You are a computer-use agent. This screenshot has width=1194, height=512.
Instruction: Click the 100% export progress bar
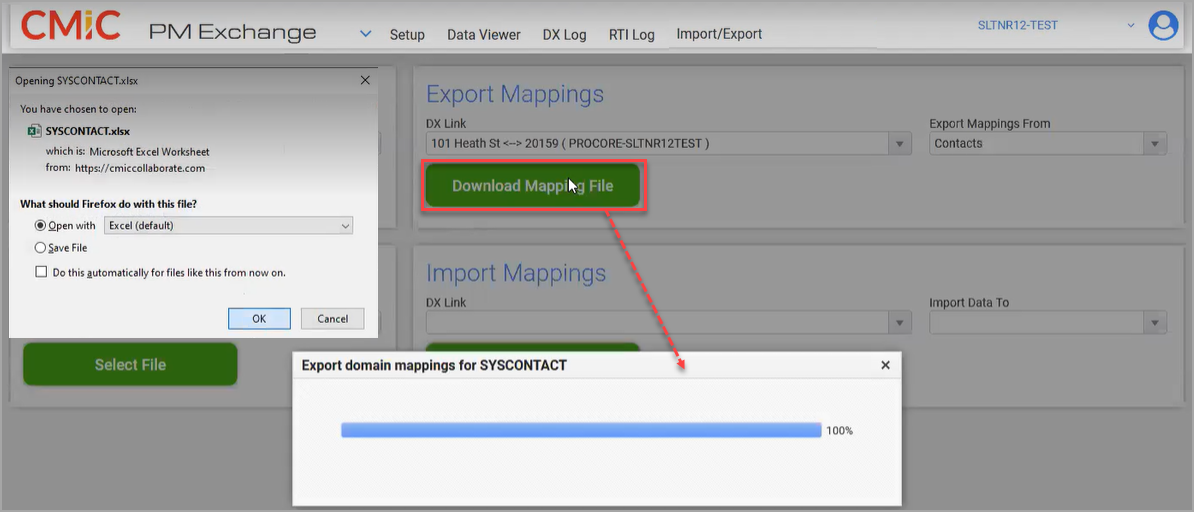coord(581,430)
